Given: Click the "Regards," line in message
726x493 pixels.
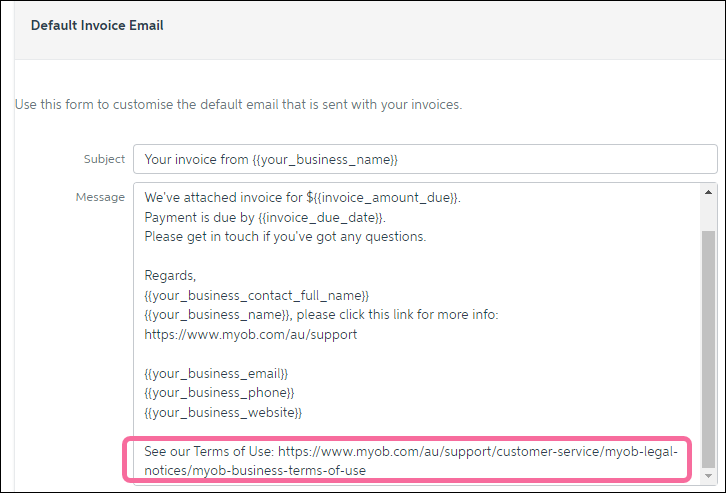Looking at the screenshot, I should click(170, 275).
